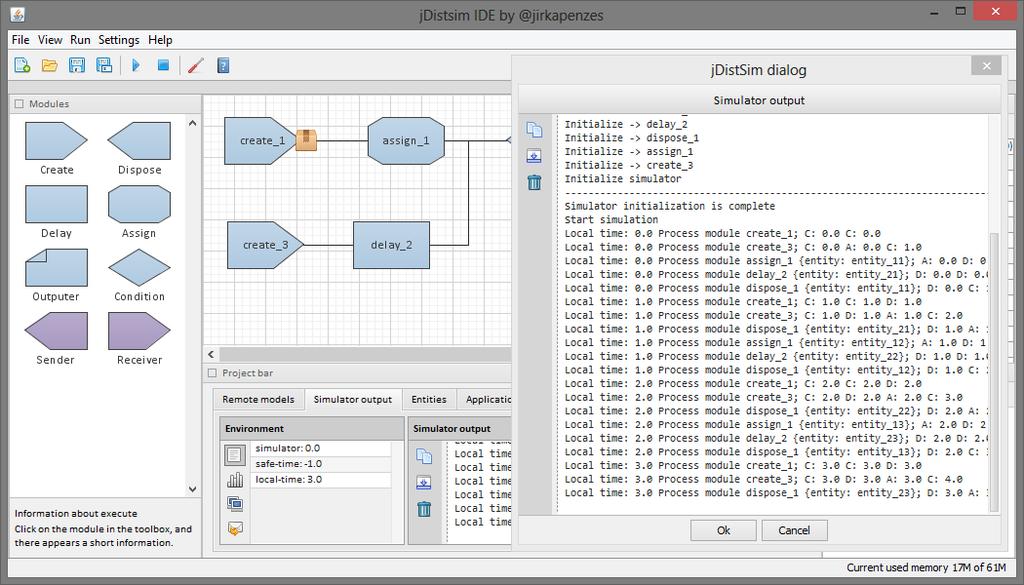Image resolution: width=1024 pixels, height=585 pixels.
Task: Click the safe-time: -1.0 environment row
Action: pos(321,464)
